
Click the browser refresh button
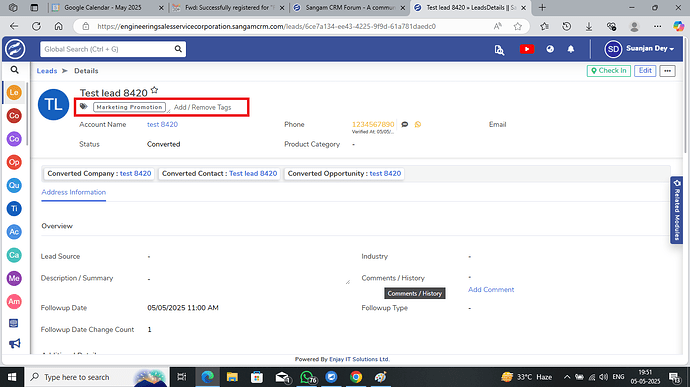pos(36,26)
